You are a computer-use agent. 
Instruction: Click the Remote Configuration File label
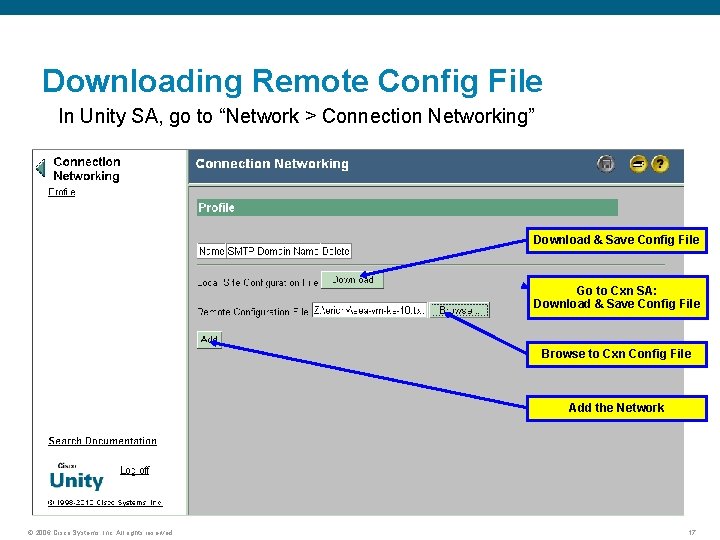click(x=253, y=311)
